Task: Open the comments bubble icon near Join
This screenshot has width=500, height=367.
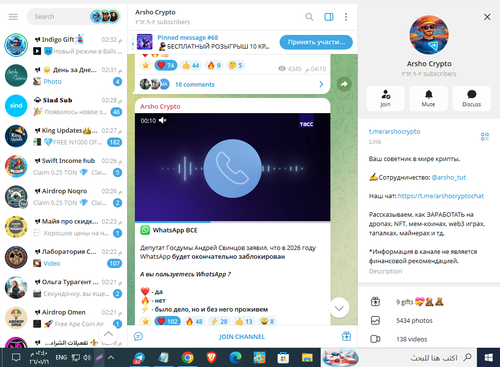Action: (138, 337)
